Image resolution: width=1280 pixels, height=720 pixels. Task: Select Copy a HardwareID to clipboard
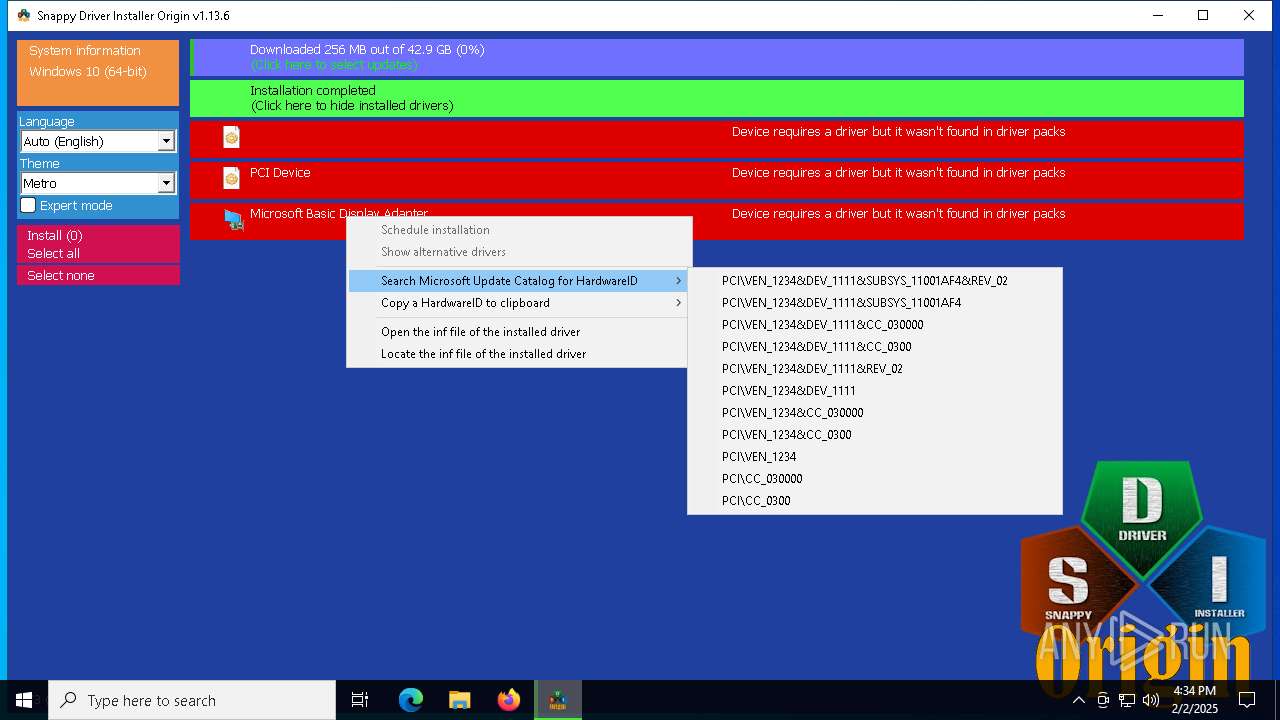[x=518, y=303]
